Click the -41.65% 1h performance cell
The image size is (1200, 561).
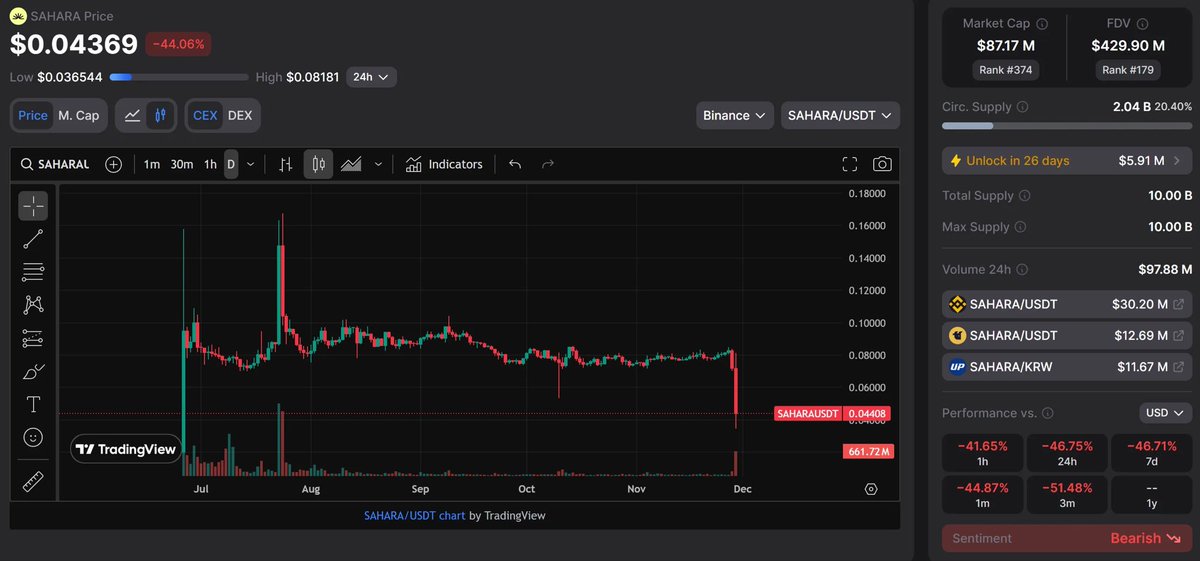click(983, 453)
